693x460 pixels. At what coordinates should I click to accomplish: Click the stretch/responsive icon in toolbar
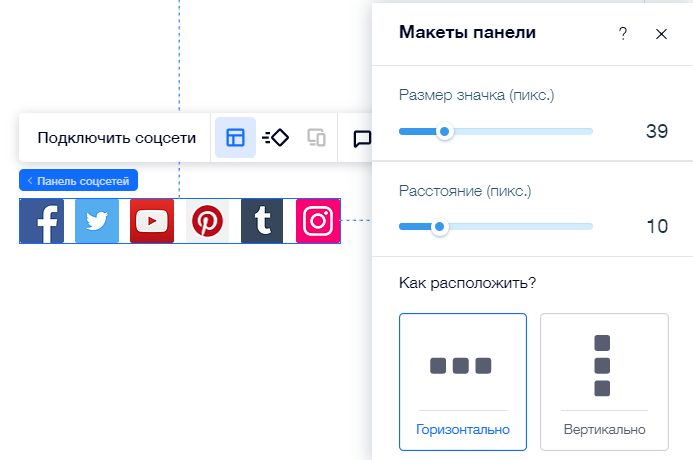coord(316,137)
